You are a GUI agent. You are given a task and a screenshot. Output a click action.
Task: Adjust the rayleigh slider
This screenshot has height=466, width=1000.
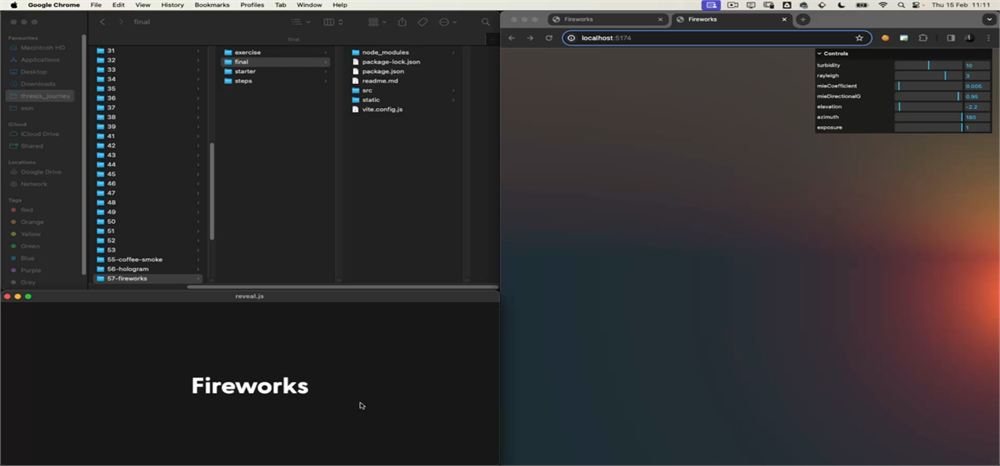[x=928, y=75]
